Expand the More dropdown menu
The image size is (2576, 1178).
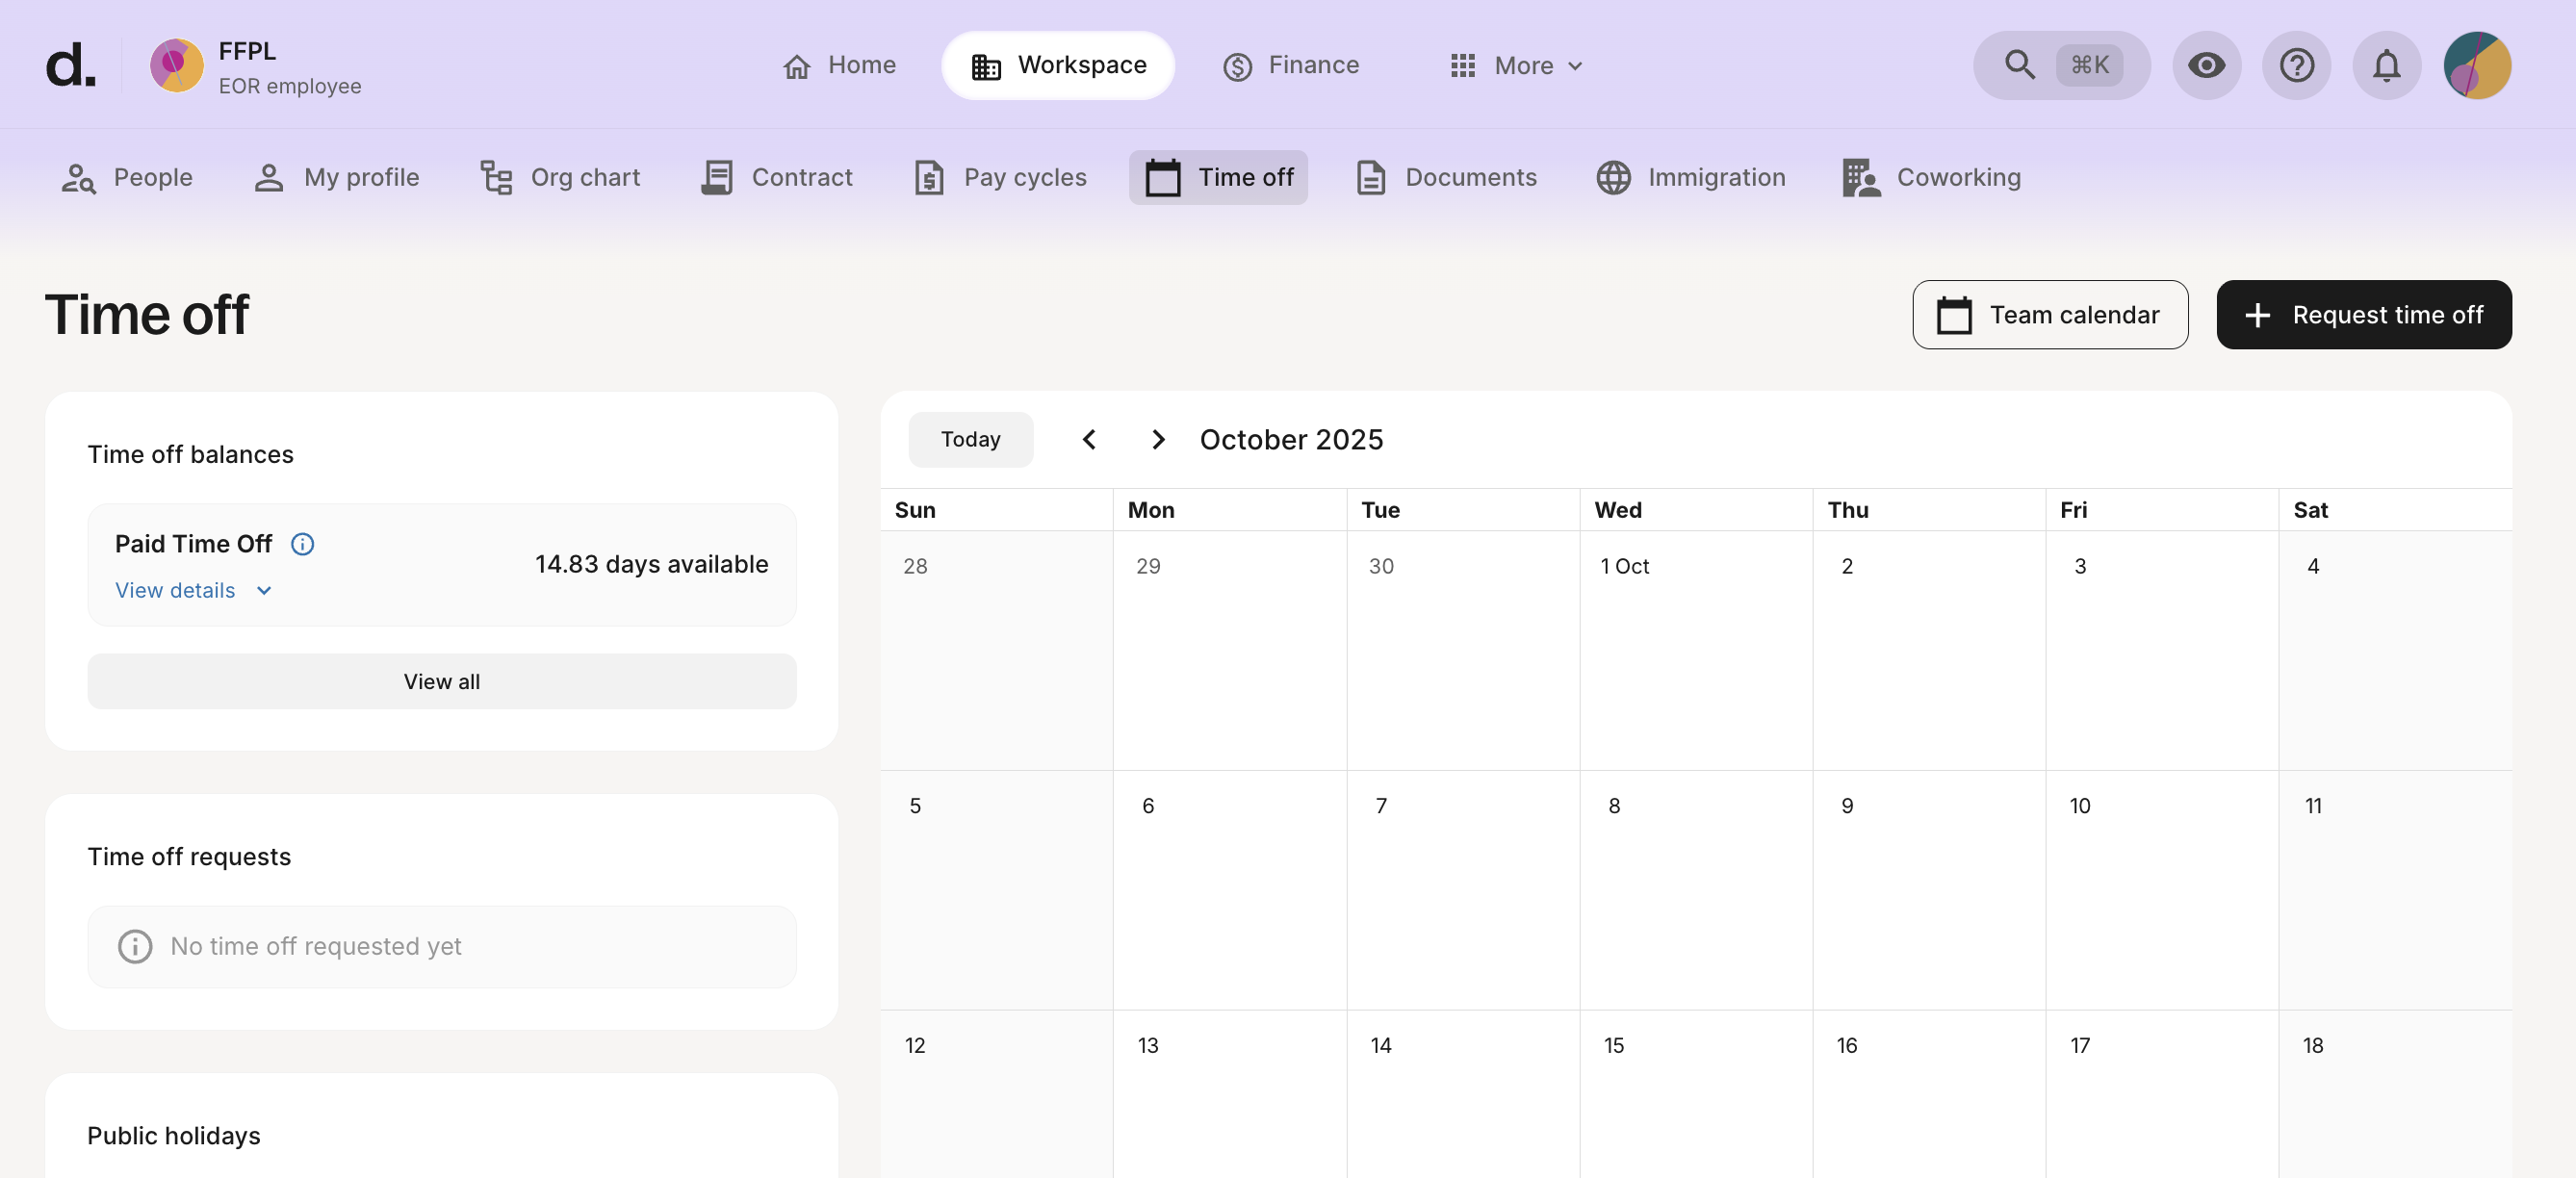point(1516,66)
